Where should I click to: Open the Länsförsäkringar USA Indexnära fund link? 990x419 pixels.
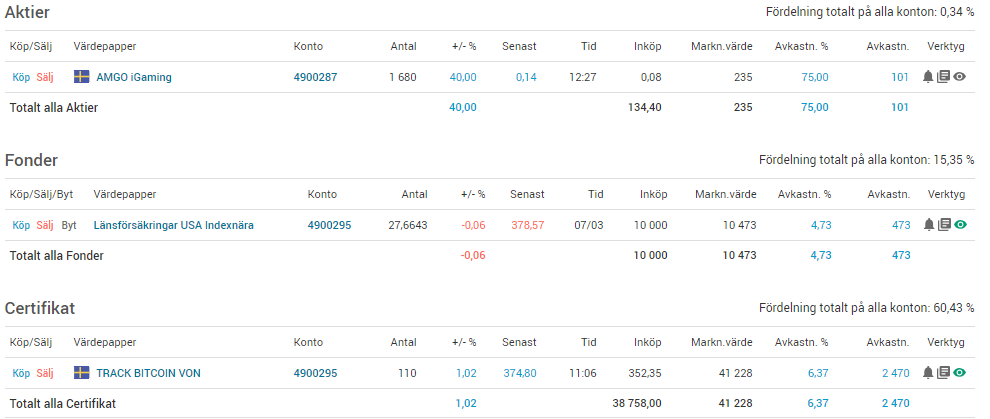pyautogui.click(x=174, y=225)
